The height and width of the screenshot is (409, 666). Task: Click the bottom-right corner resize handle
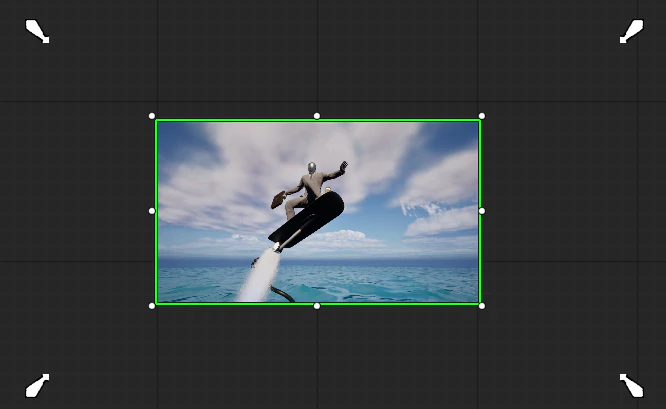coord(482,306)
